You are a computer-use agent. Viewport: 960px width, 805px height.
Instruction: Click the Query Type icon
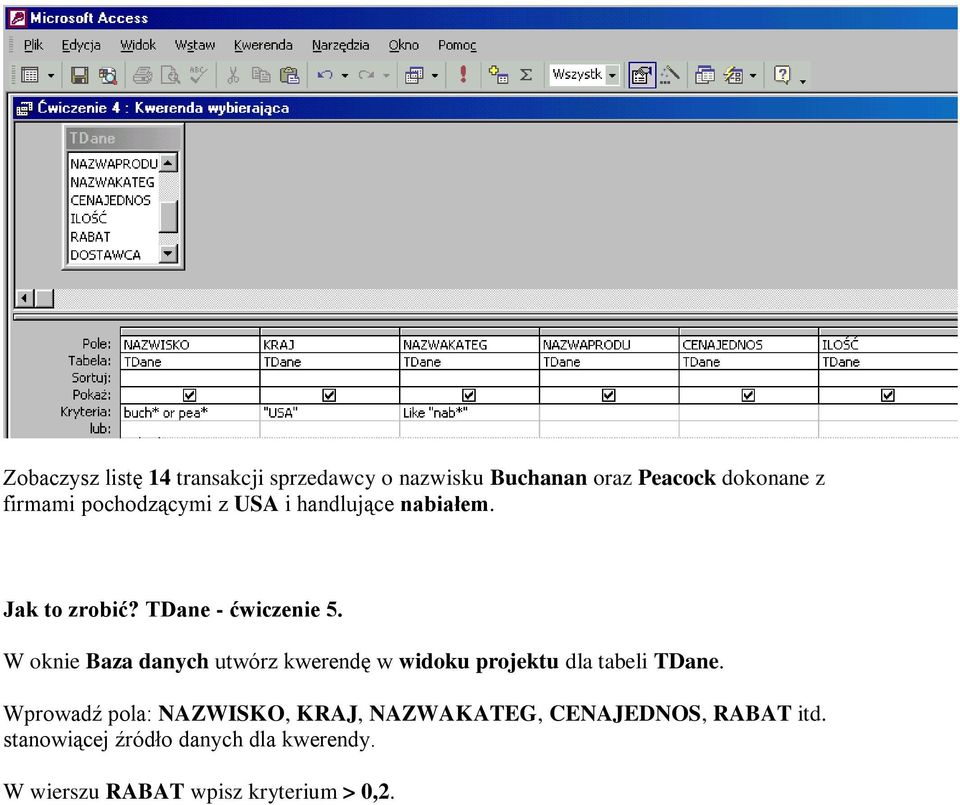pyautogui.click(x=414, y=75)
